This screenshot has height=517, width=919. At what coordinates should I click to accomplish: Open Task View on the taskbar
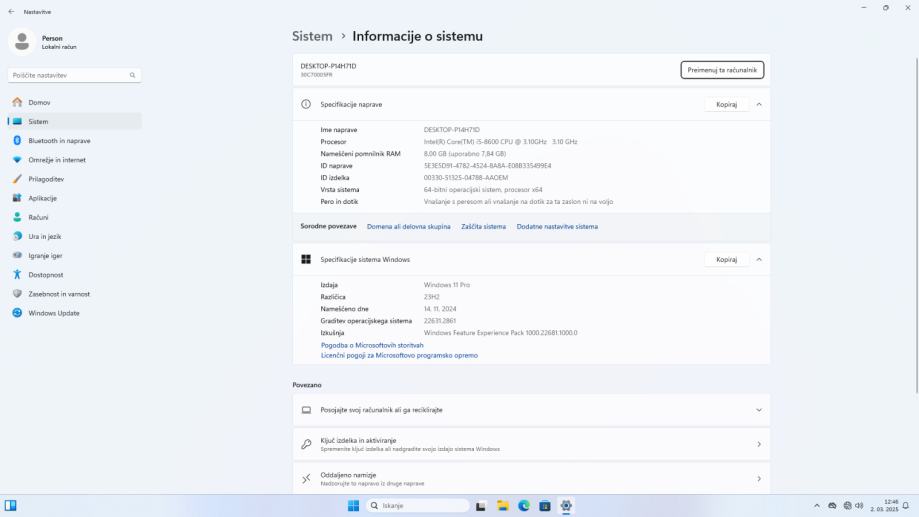[x=481, y=506]
